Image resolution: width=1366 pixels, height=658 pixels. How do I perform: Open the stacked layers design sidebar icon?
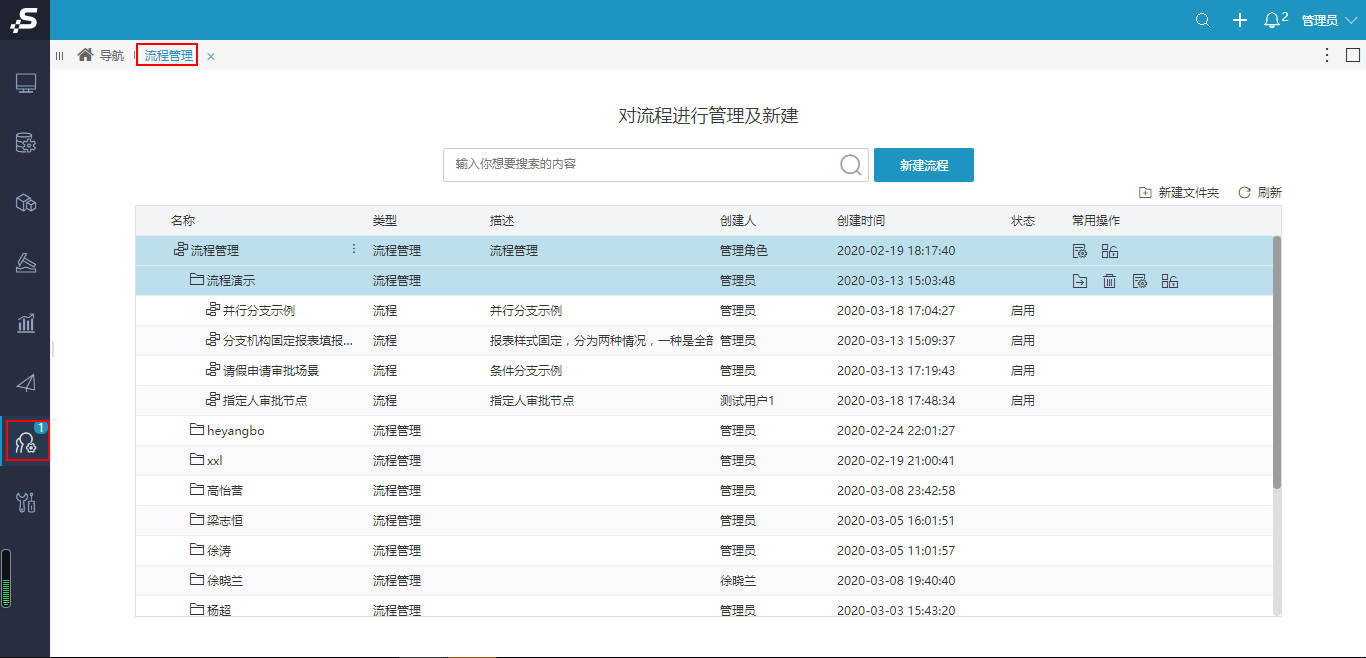[26, 262]
